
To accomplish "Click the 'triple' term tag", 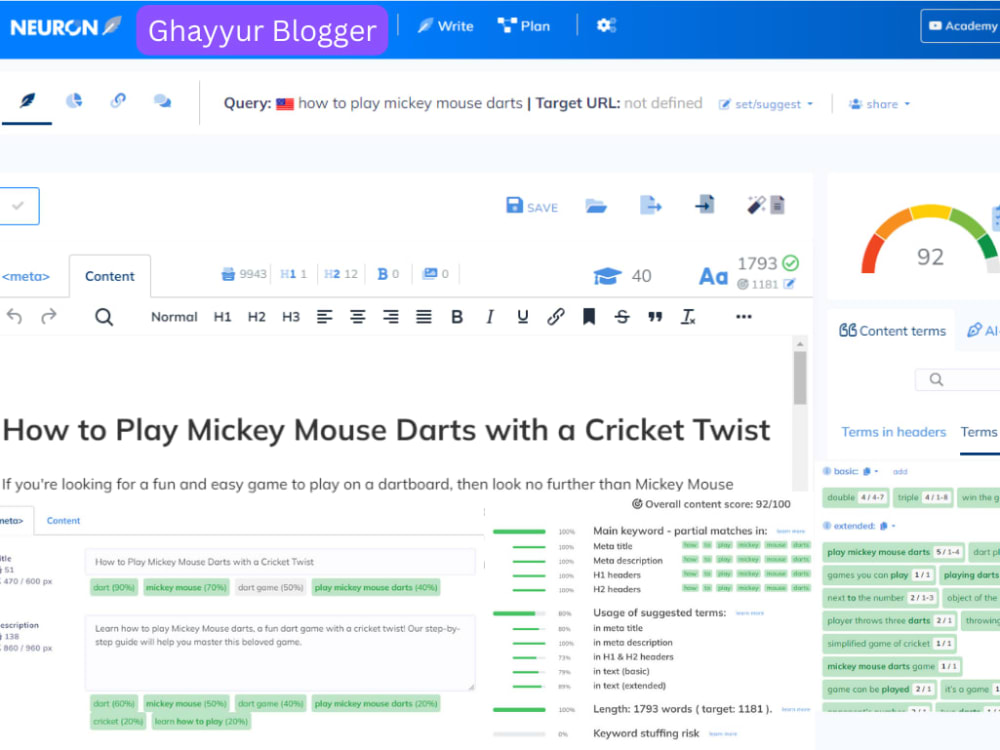I will (923, 497).
